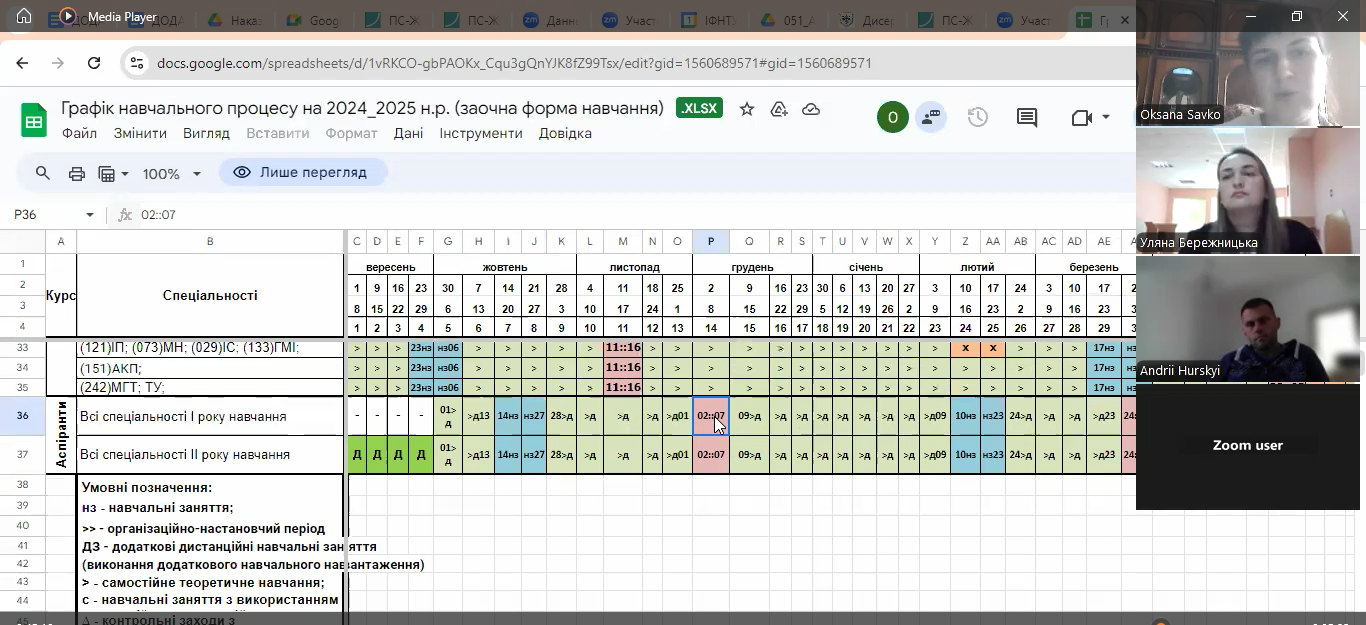The image size is (1366, 625).
Task: Open the comments panel icon
Action: pos(1027,117)
